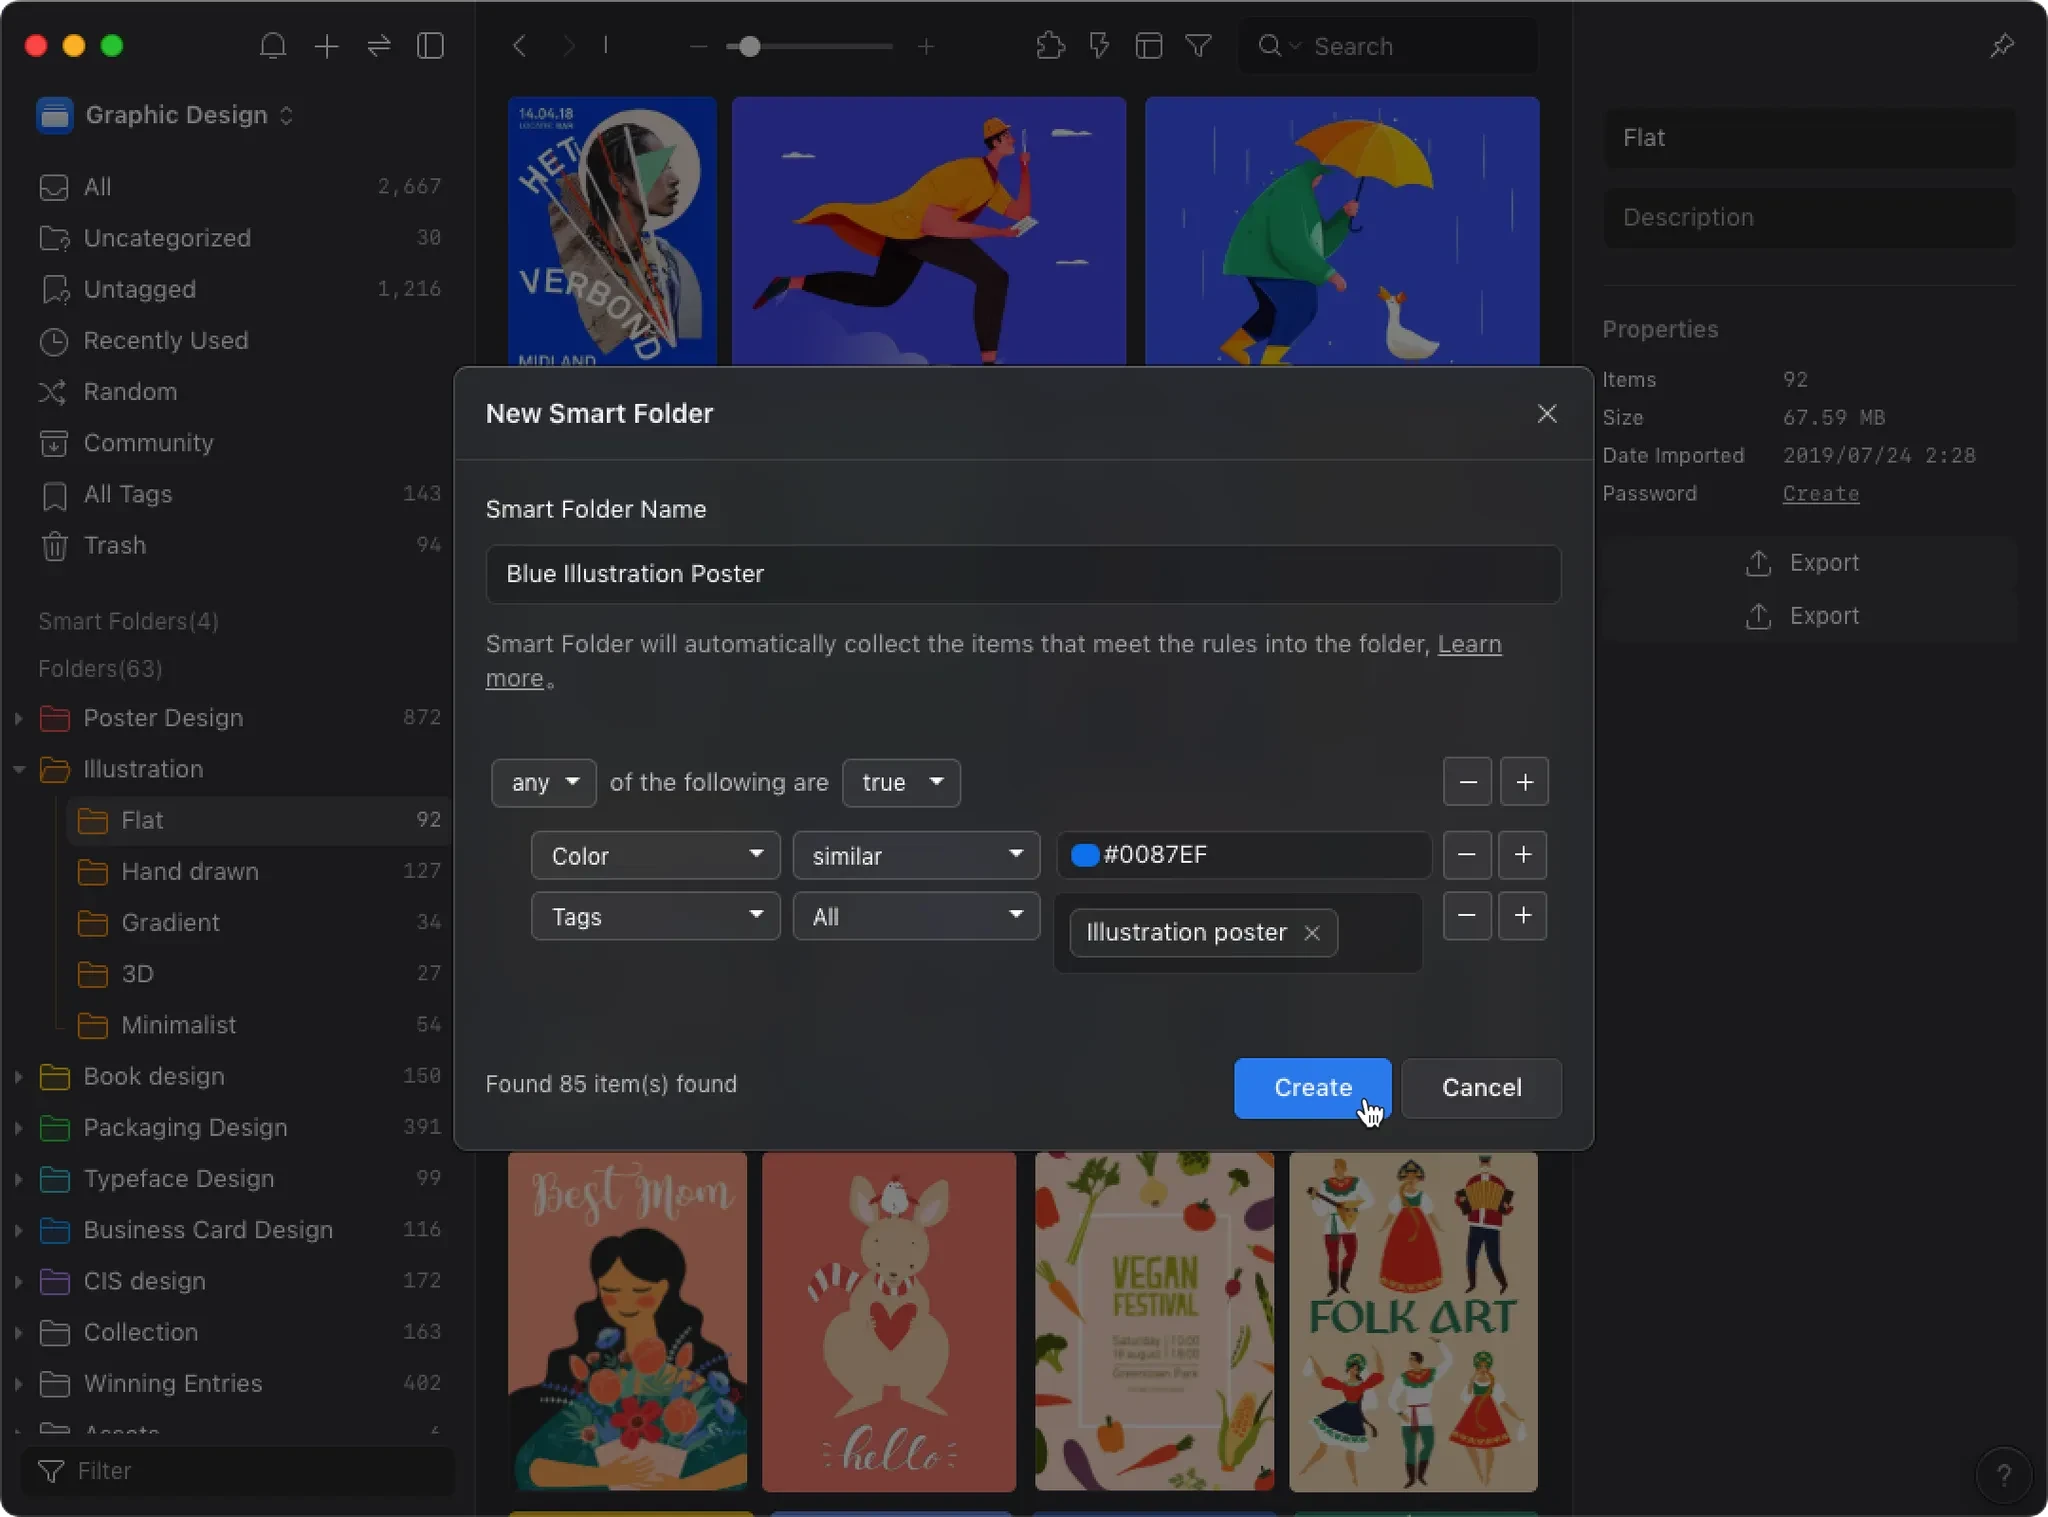Click the Create button
This screenshot has height=1517, width=2048.
click(1312, 1088)
